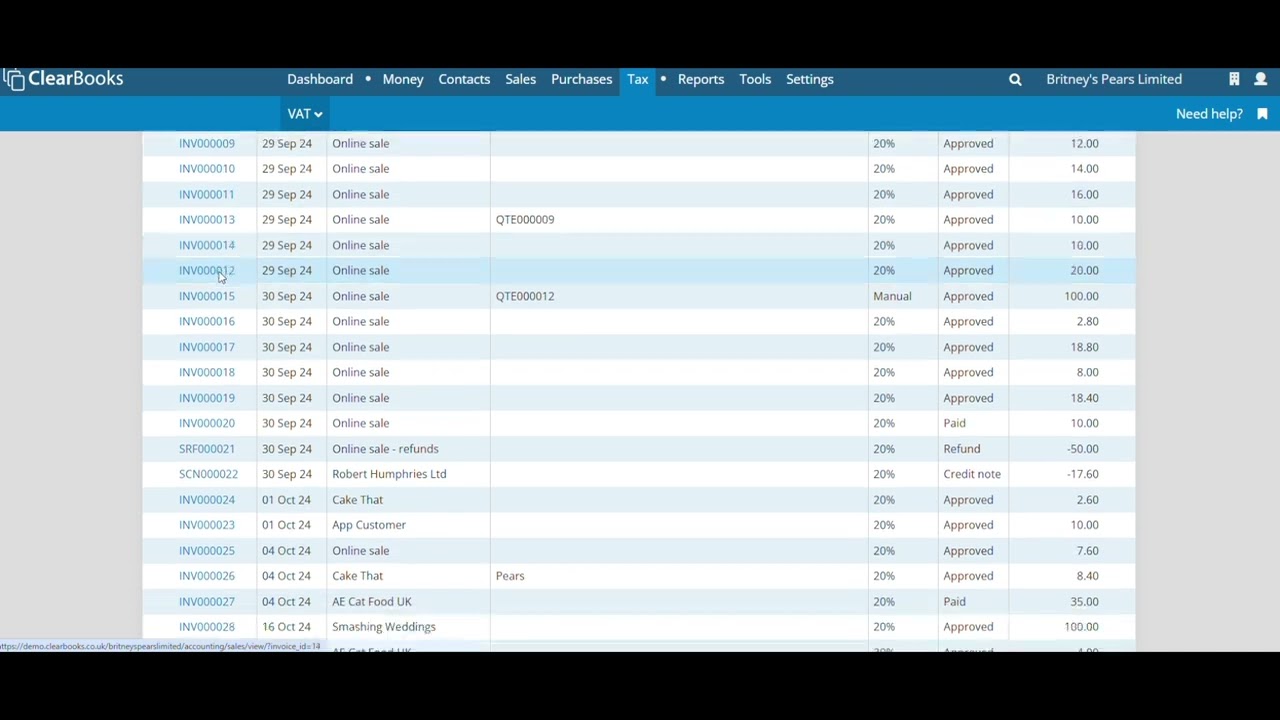Open the Reports menu
Screen dimensions: 1280x720
pos(701,79)
